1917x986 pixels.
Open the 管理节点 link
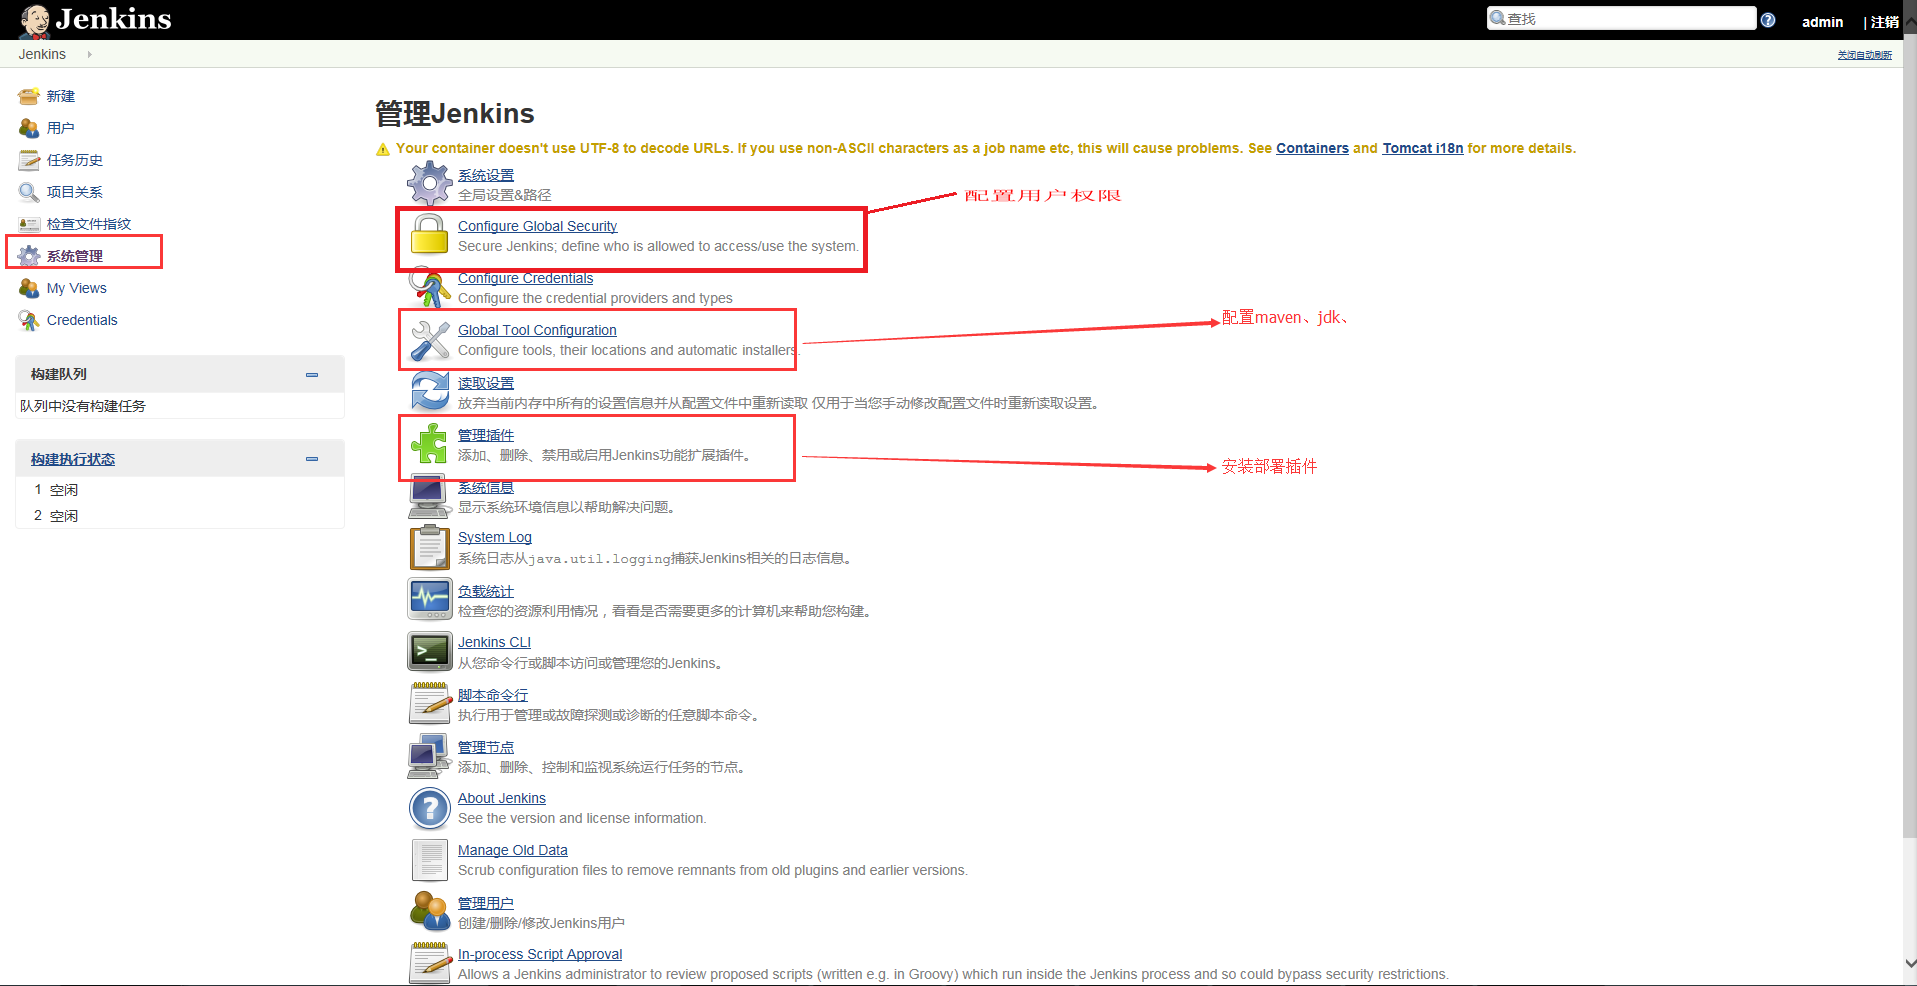tap(486, 747)
